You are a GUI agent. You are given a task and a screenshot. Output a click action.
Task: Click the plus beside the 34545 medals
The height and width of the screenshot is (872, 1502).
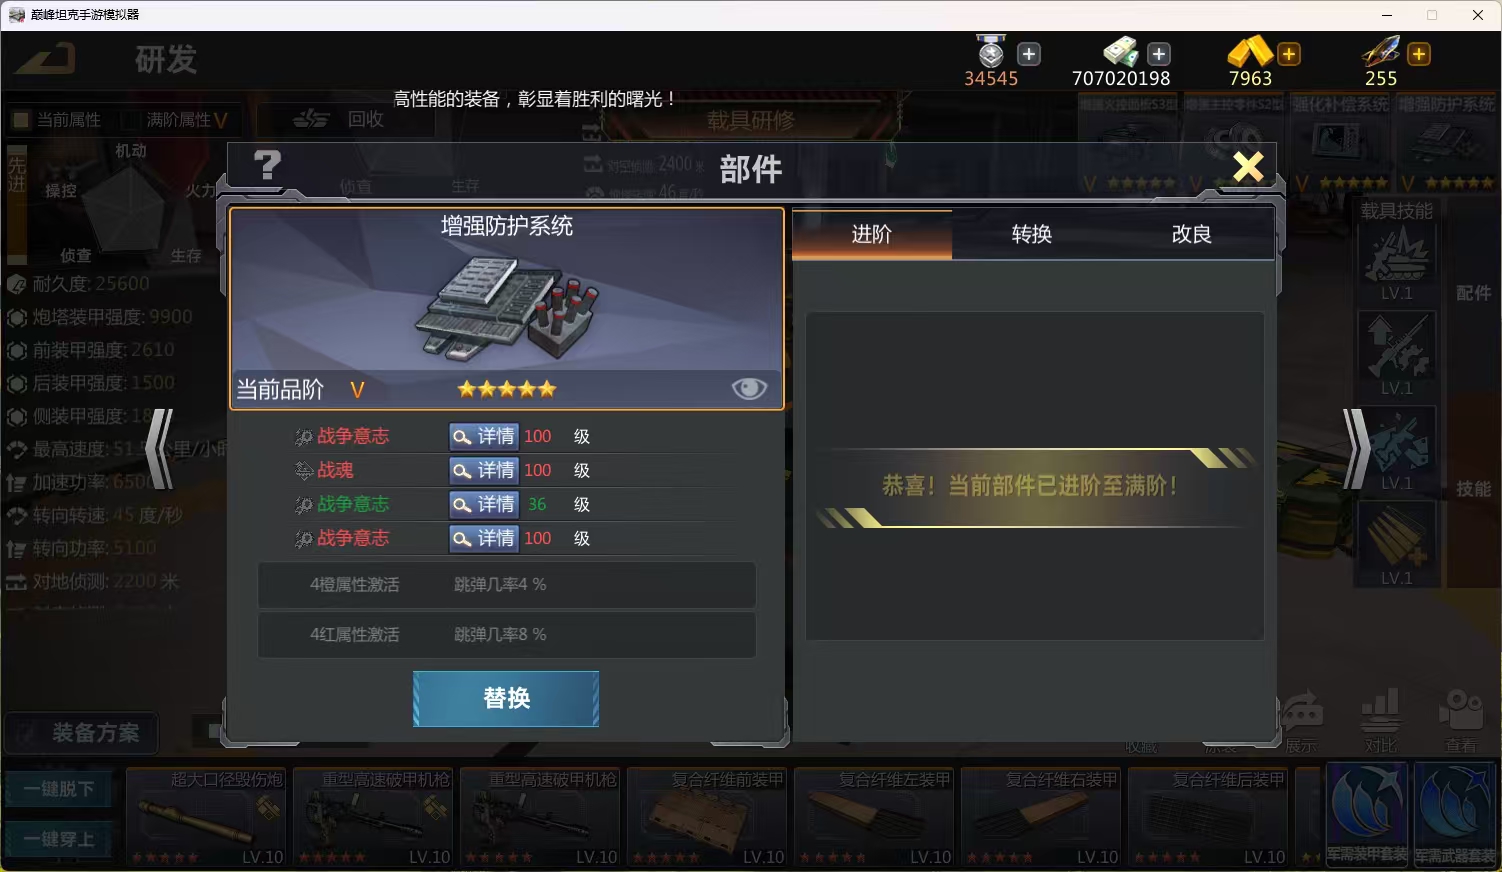coord(1029,54)
